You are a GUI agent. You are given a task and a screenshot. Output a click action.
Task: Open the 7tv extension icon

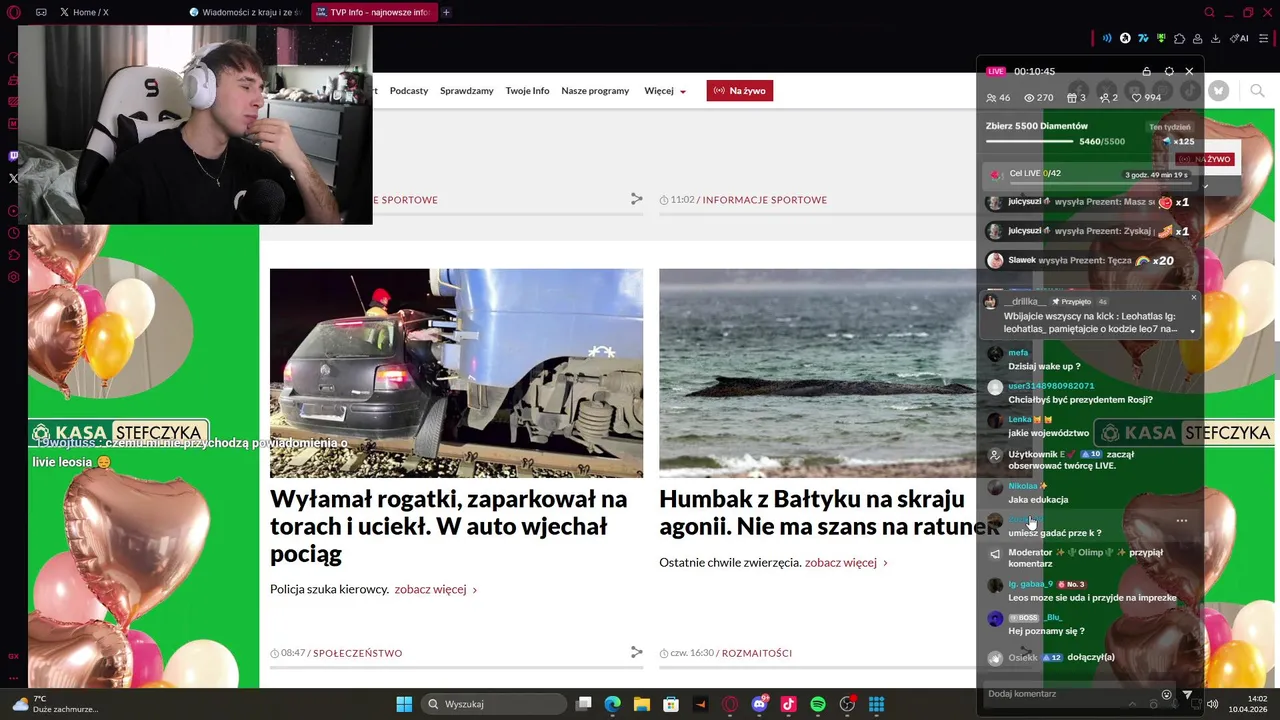(x=1143, y=38)
